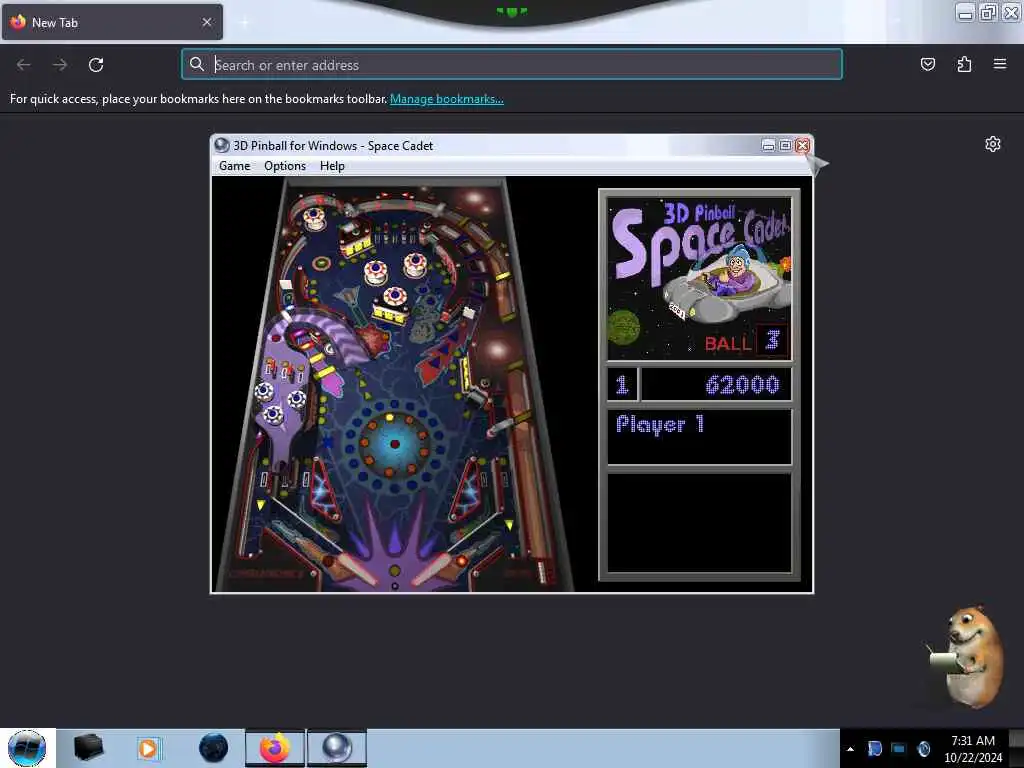Open the black folder taskbar icon
The width and height of the screenshot is (1024, 768).
click(88, 748)
